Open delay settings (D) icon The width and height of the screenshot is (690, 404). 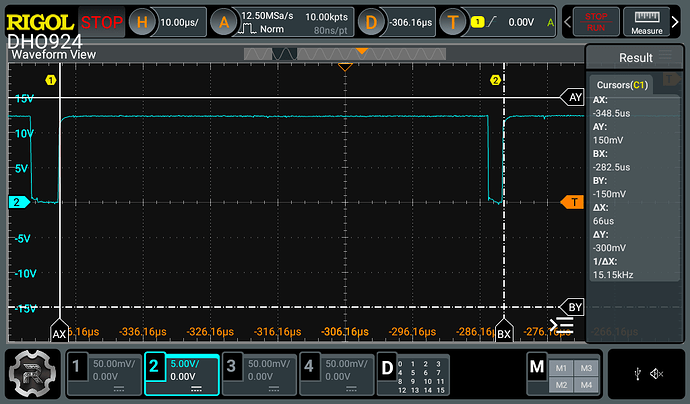click(372, 21)
